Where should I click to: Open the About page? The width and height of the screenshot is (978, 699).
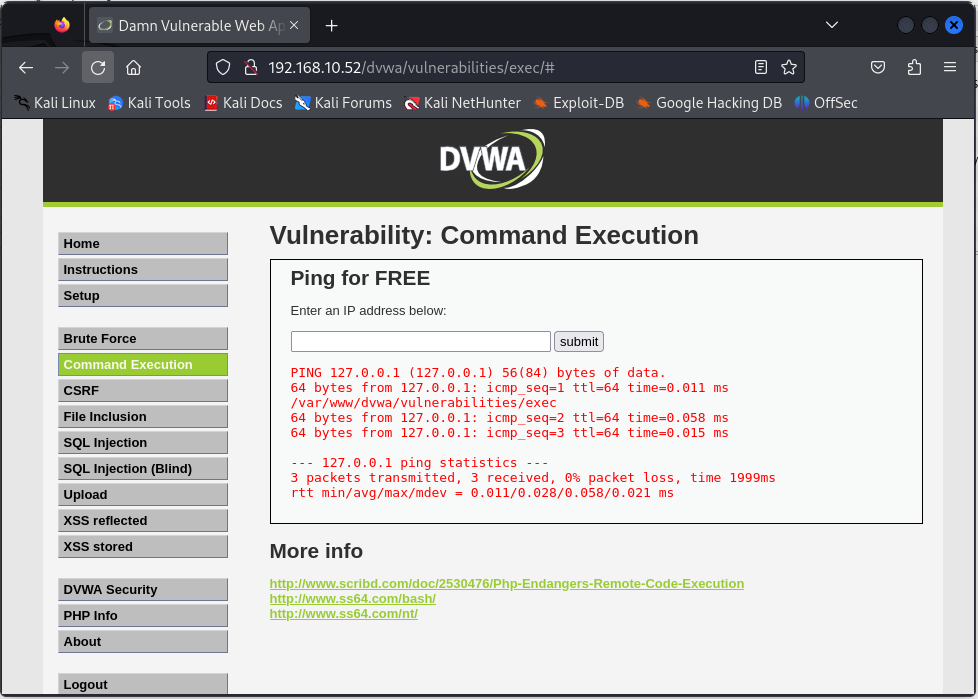[x=143, y=642]
